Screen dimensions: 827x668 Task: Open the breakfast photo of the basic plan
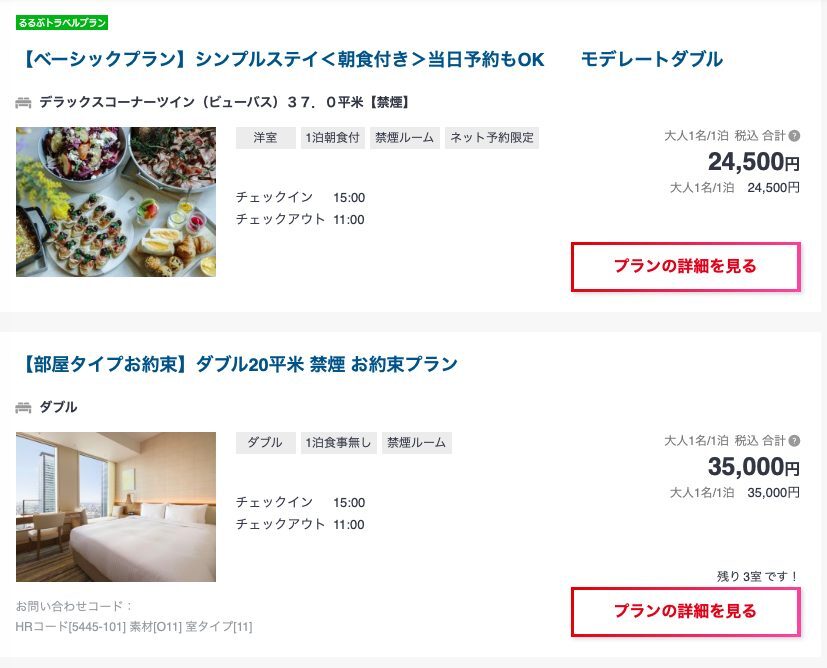(116, 201)
